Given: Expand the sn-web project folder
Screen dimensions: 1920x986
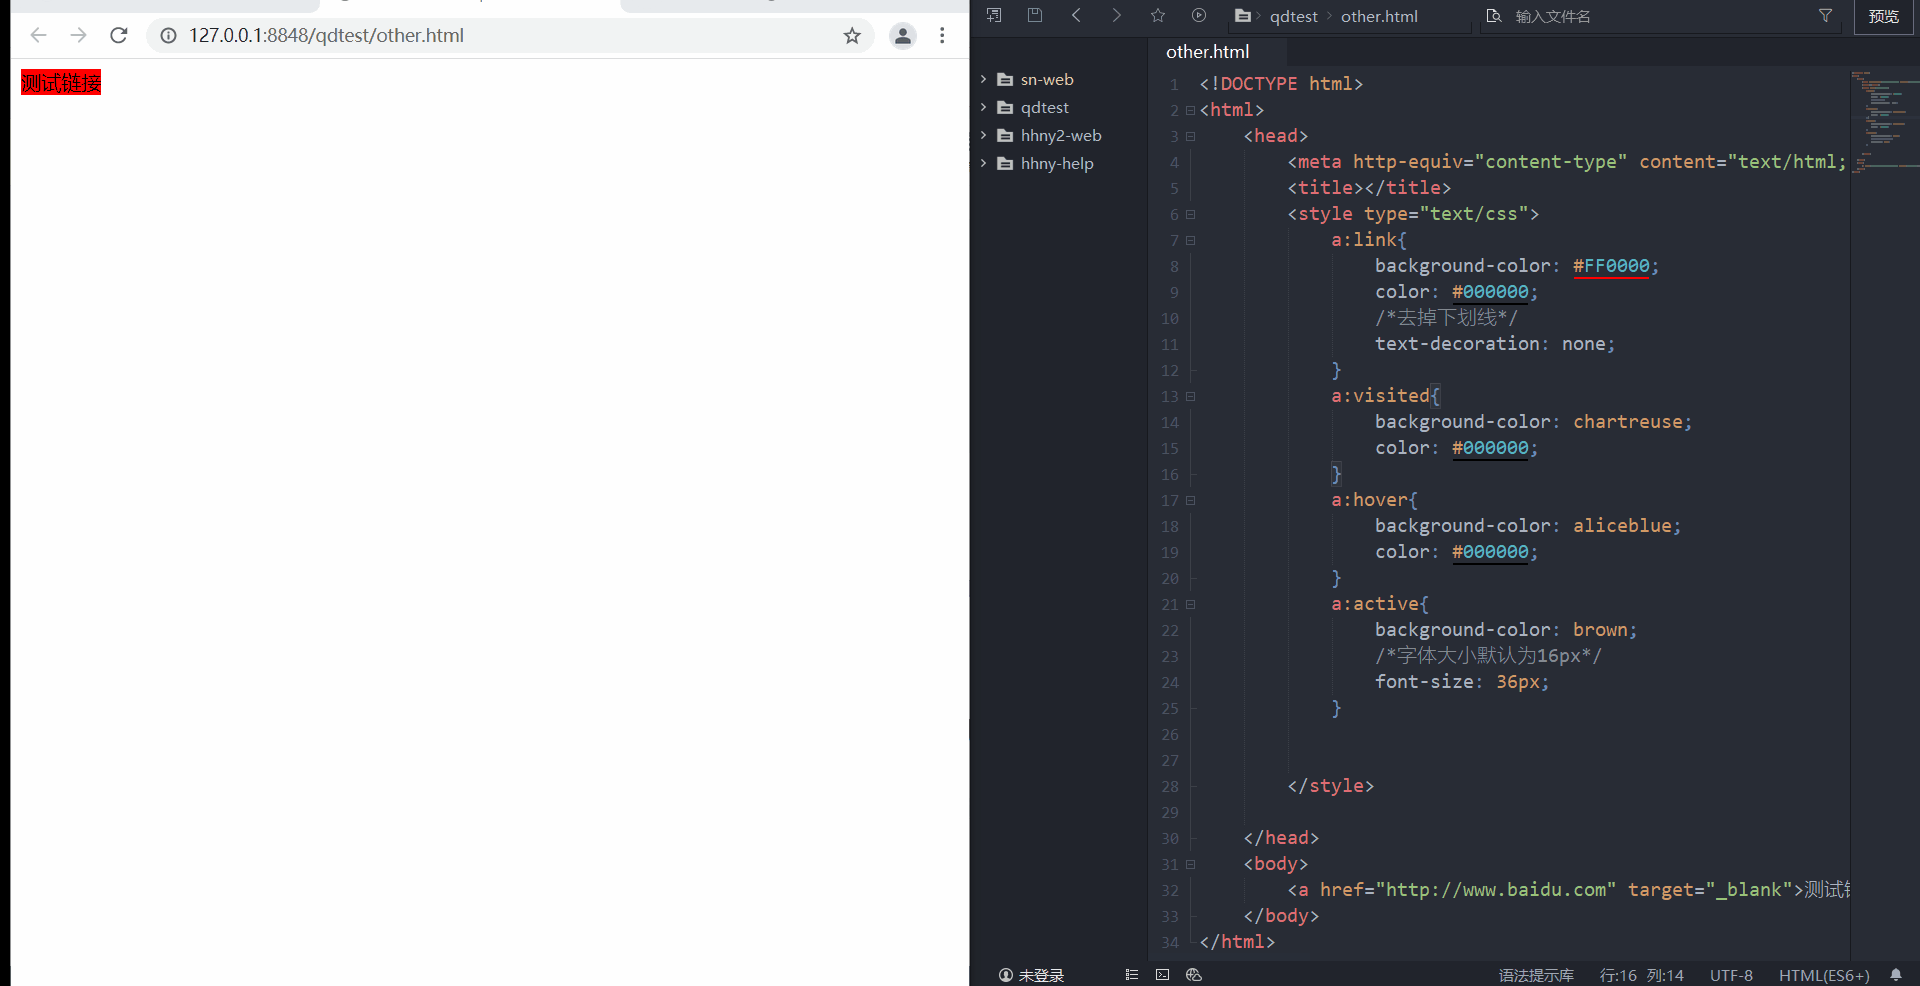Looking at the screenshot, I should pos(984,79).
